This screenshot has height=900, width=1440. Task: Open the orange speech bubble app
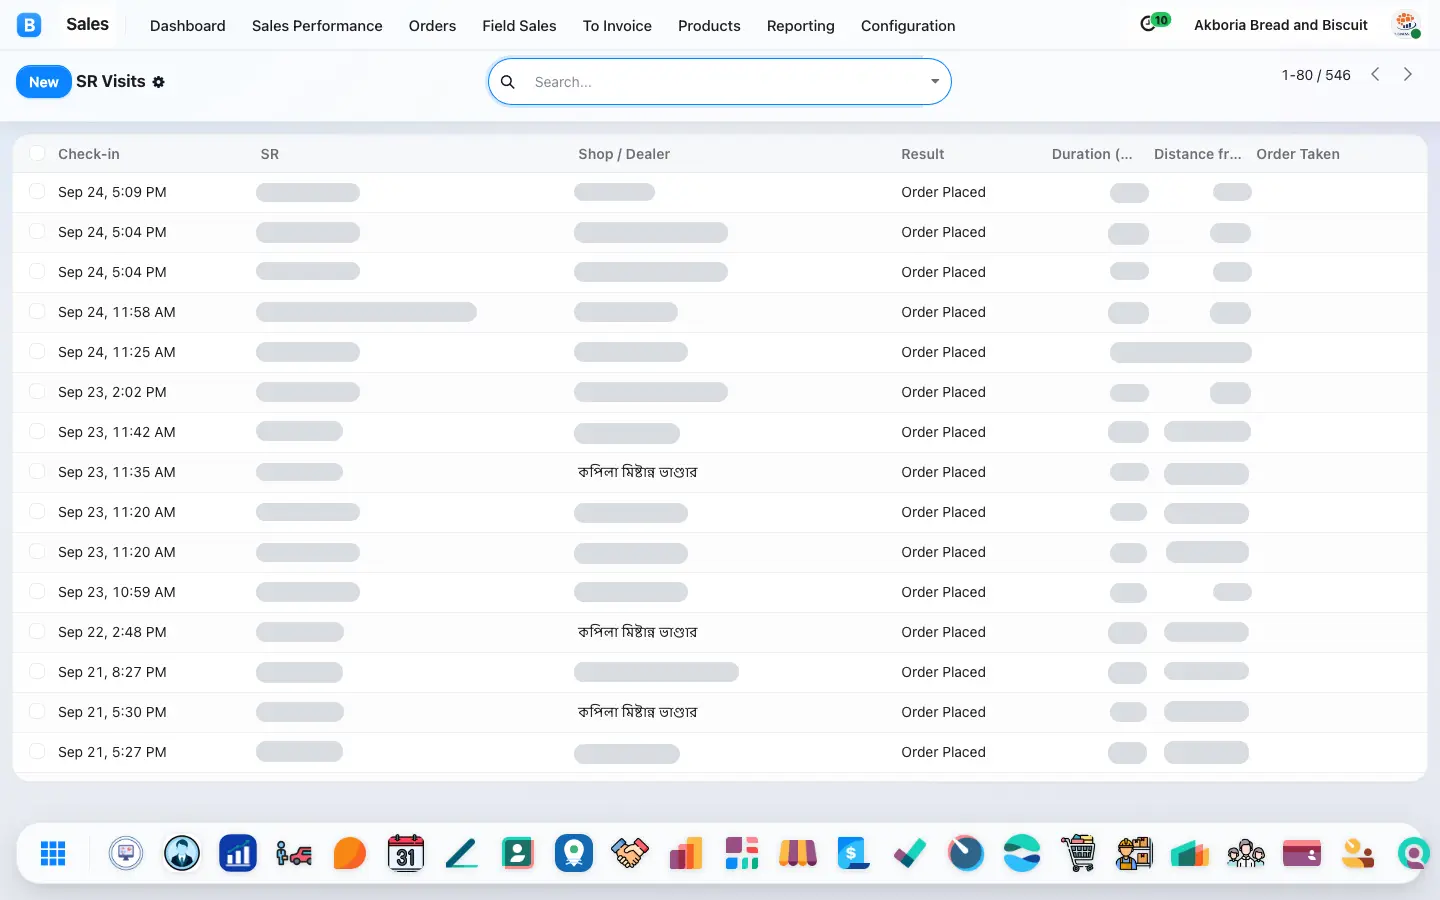[x=350, y=853]
